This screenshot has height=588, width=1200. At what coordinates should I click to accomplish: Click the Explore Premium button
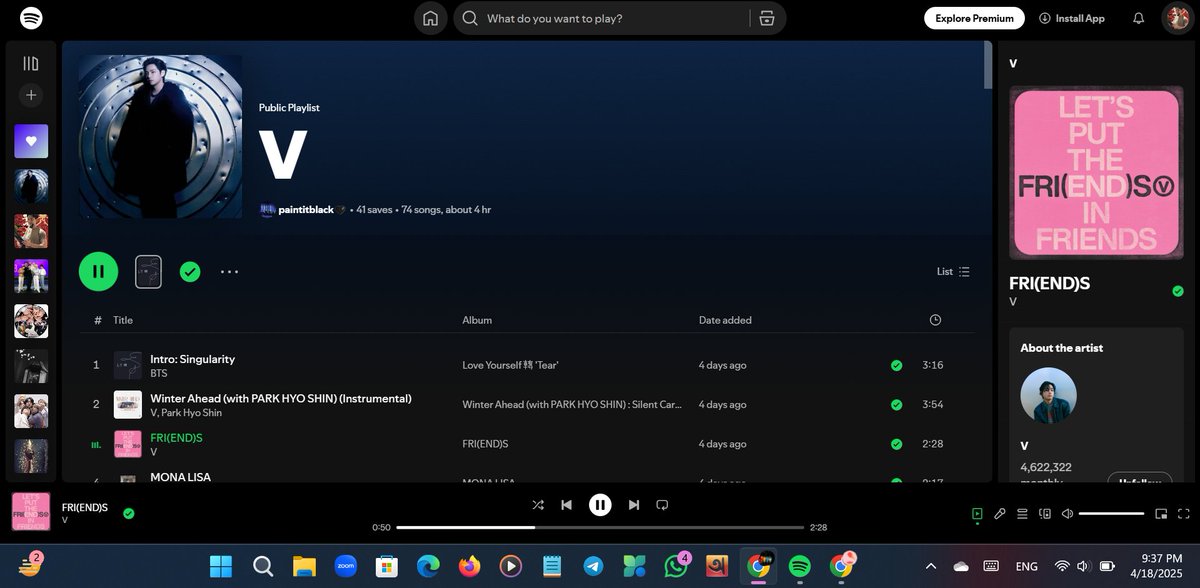click(974, 18)
